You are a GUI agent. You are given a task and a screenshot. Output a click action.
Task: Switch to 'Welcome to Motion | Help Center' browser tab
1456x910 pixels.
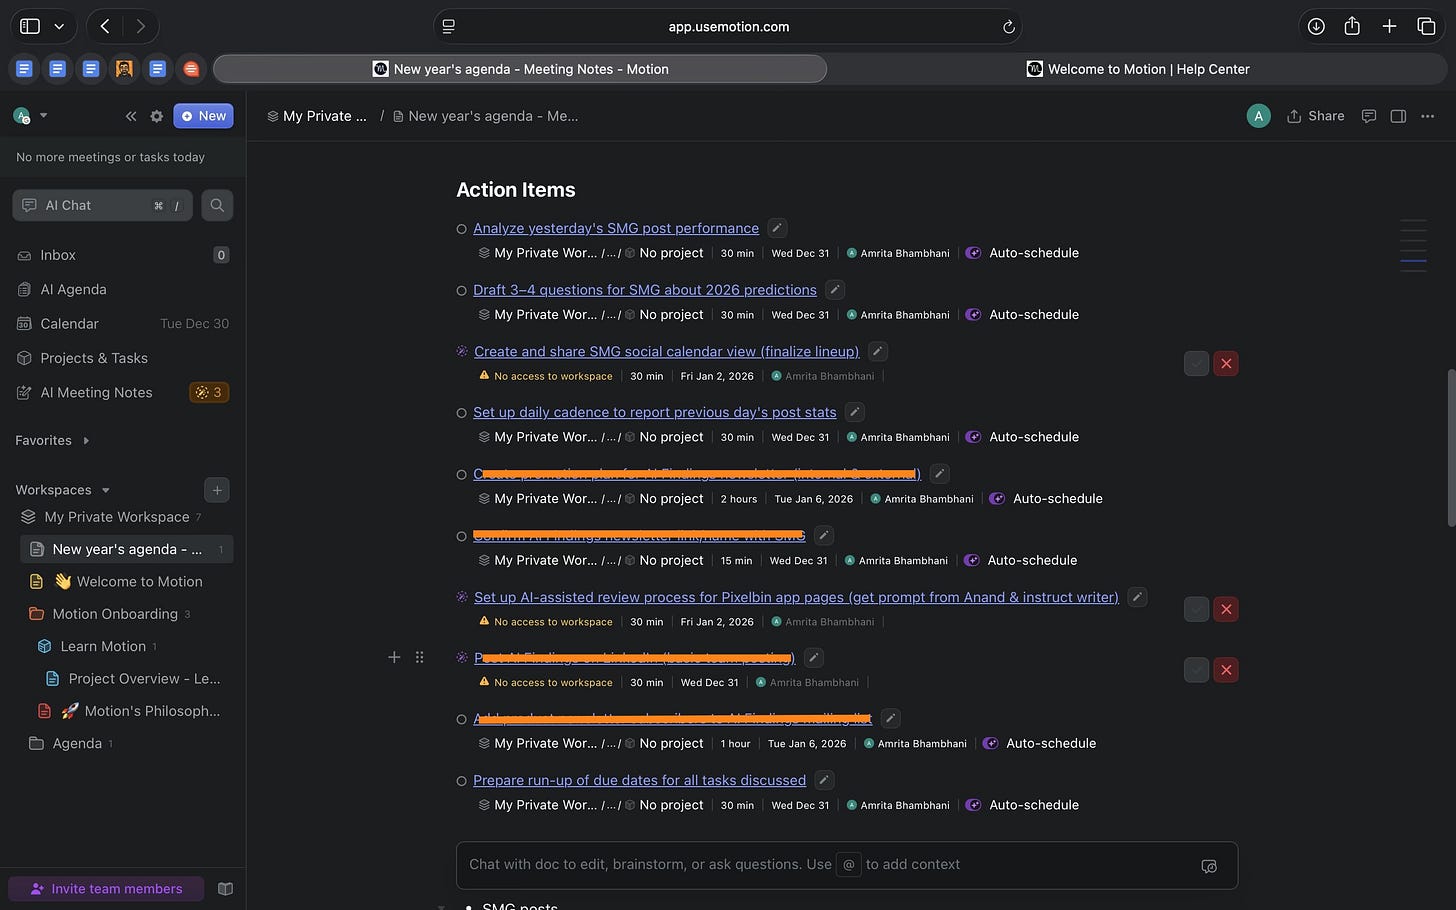point(1137,69)
